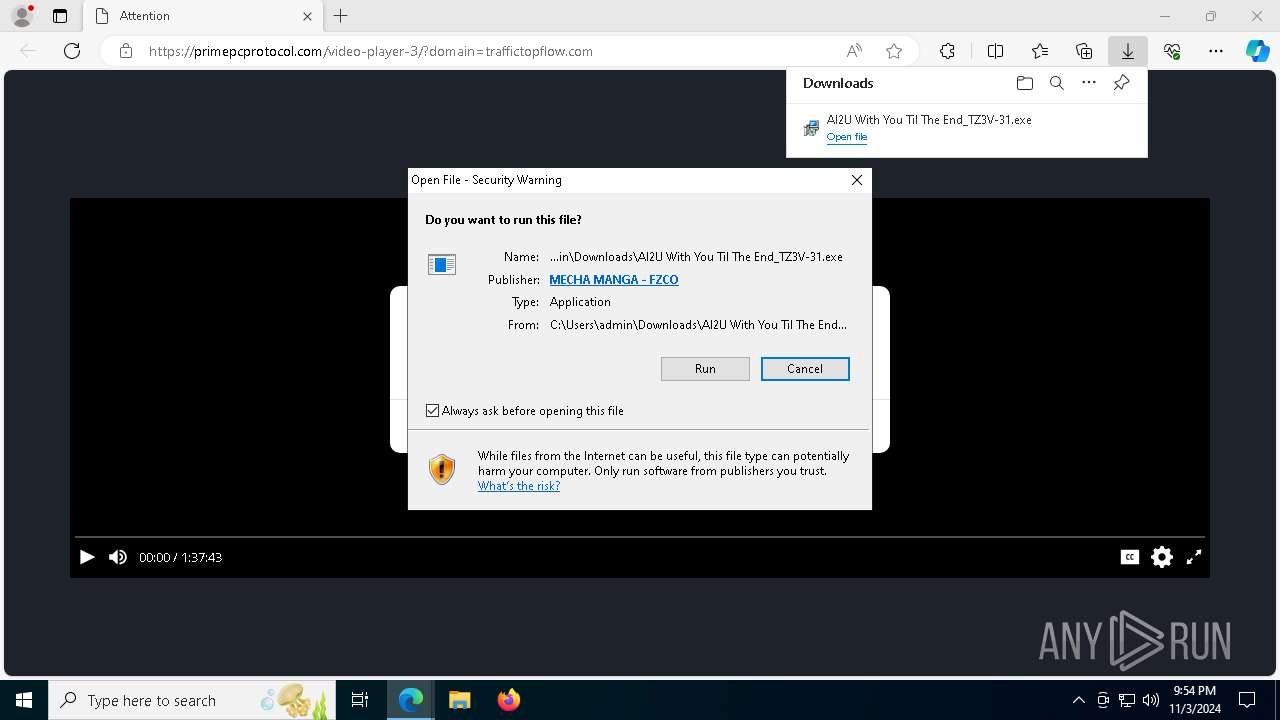Open Task View on taskbar

point(360,700)
